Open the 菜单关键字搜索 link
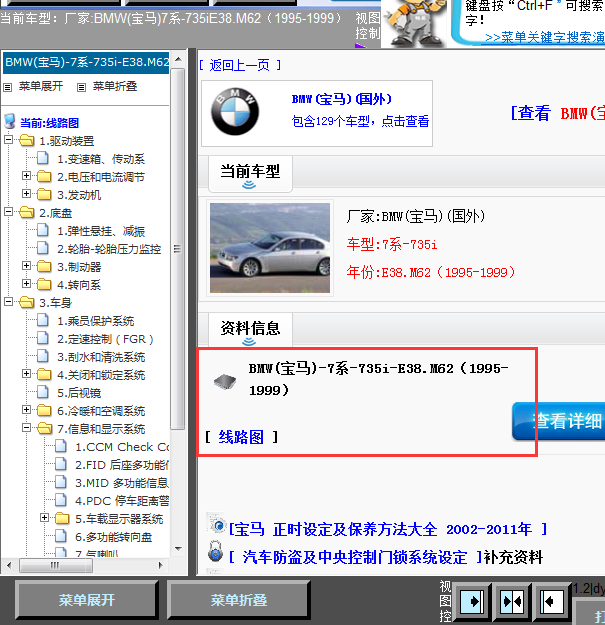Viewport: 605px width, 625px height. tap(544, 37)
